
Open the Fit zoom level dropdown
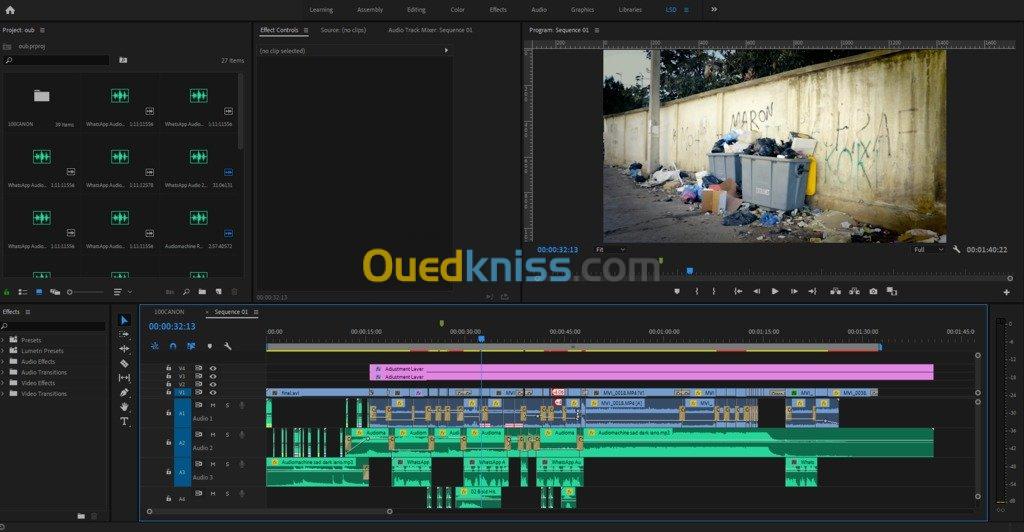pos(610,249)
